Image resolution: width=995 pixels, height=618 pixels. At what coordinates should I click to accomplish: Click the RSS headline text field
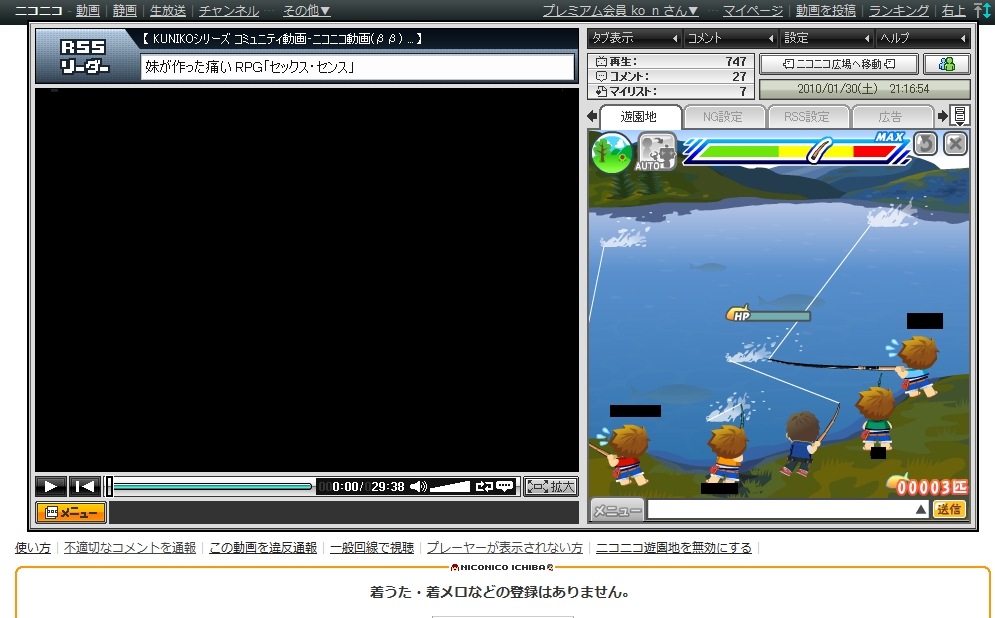pyautogui.click(x=357, y=67)
